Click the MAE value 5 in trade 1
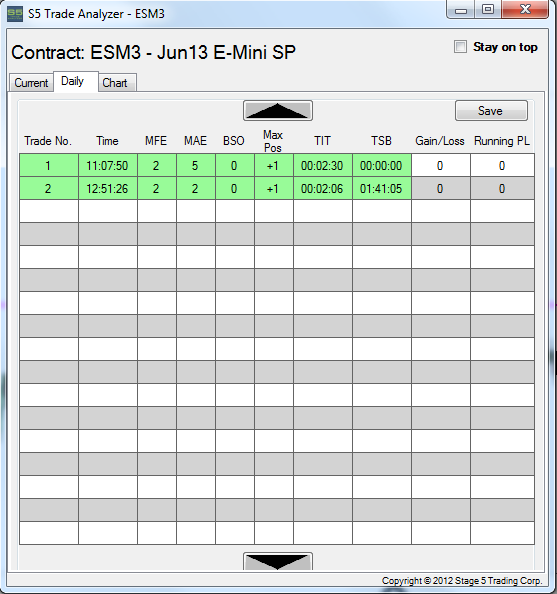This screenshot has width=557, height=594. pyautogui.click(x=196, y=166)
